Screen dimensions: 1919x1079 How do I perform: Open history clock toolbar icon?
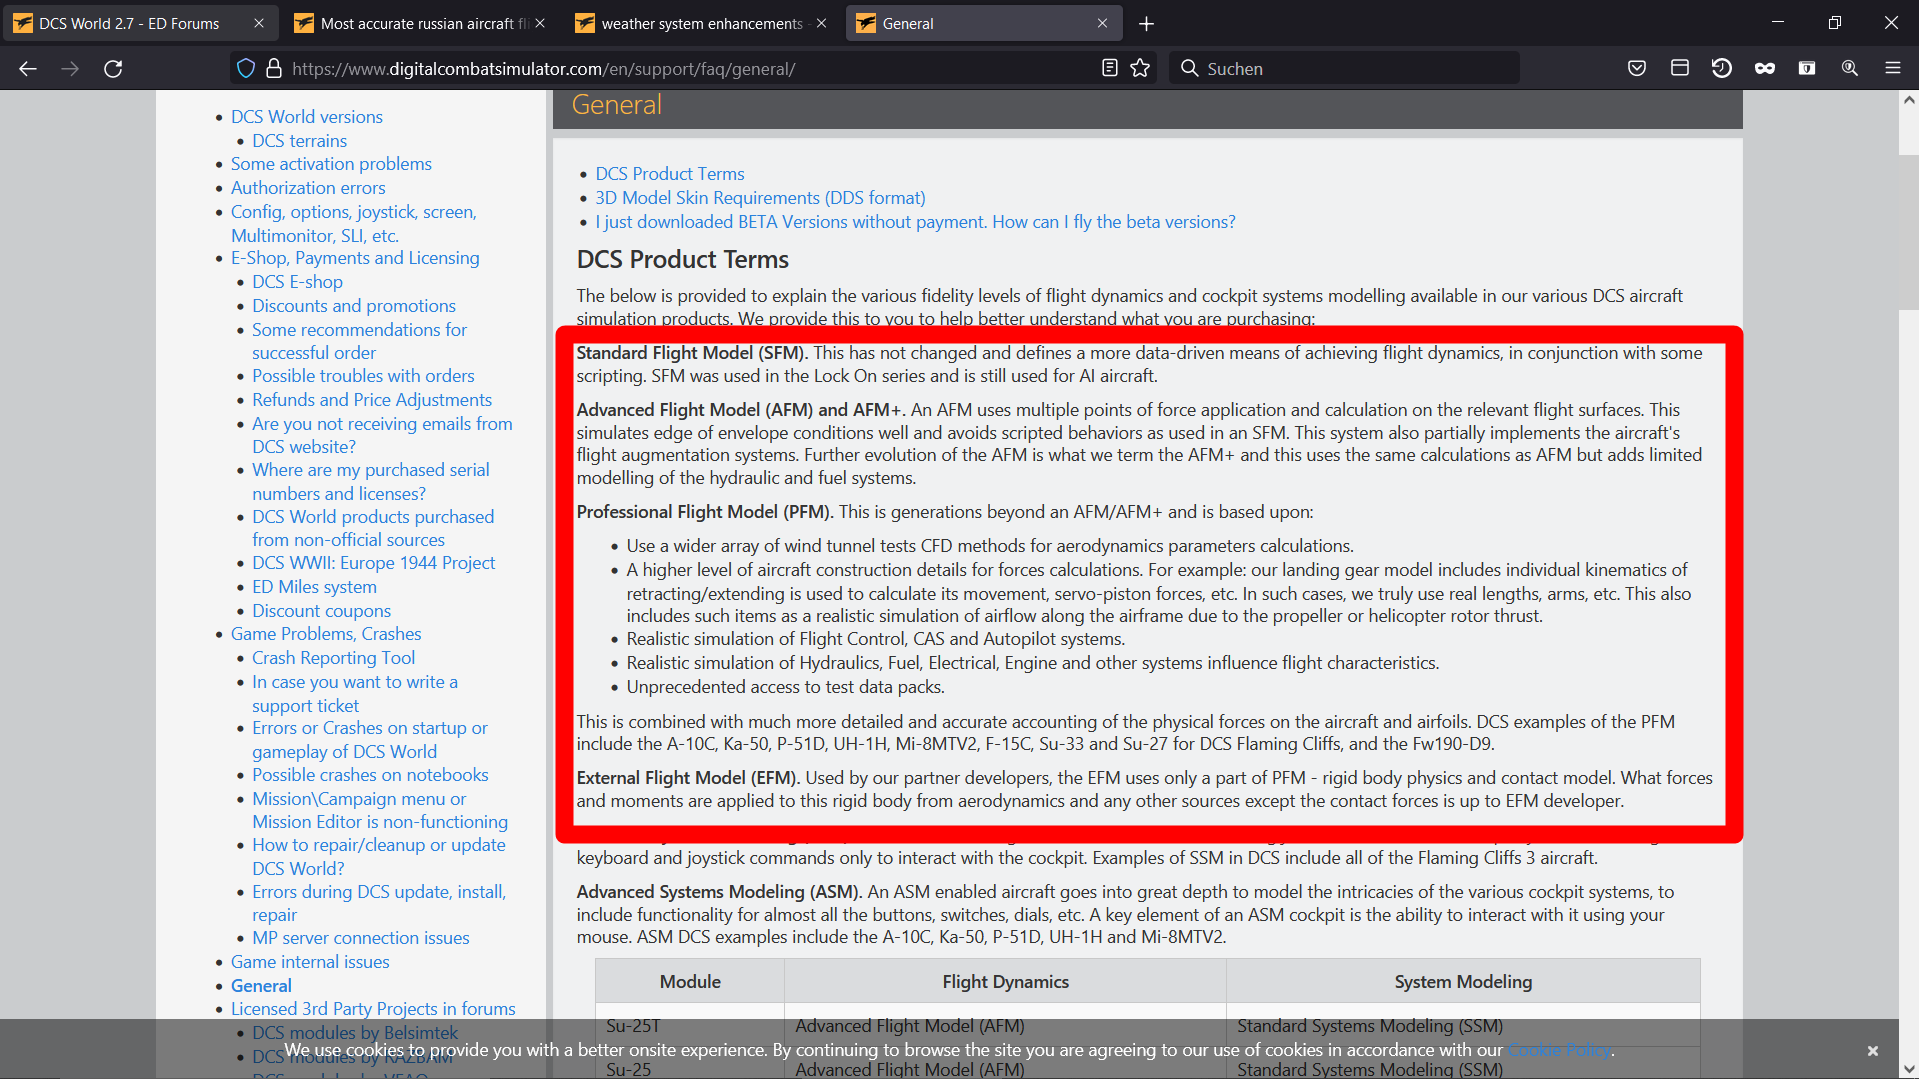click(1722, 68)
